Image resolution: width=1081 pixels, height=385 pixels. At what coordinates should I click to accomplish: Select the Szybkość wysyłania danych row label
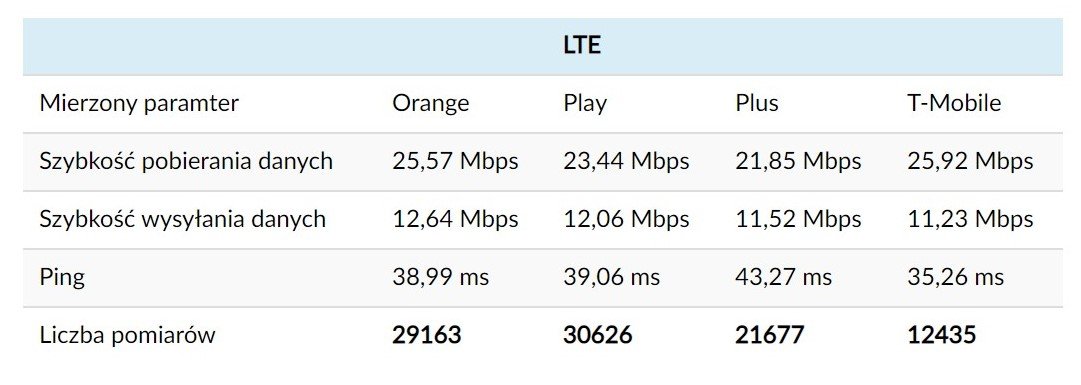(183, 219)
